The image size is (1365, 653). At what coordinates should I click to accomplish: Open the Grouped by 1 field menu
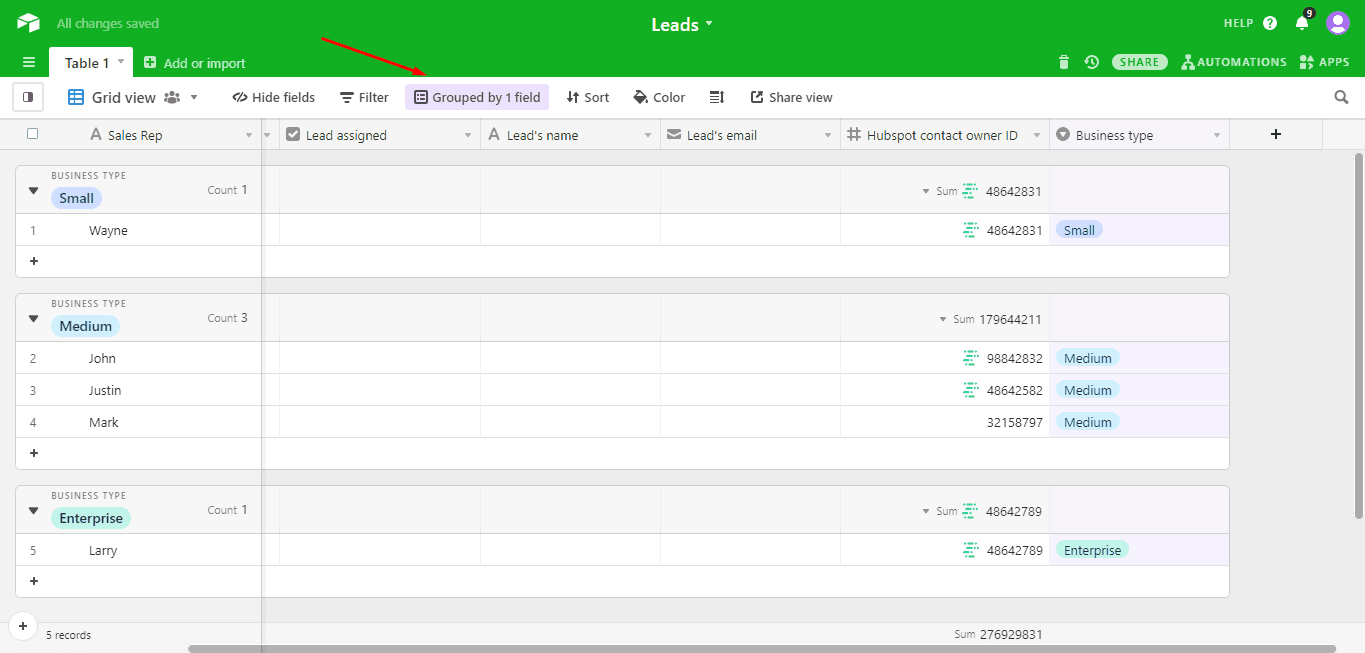(x=477, y=97)
